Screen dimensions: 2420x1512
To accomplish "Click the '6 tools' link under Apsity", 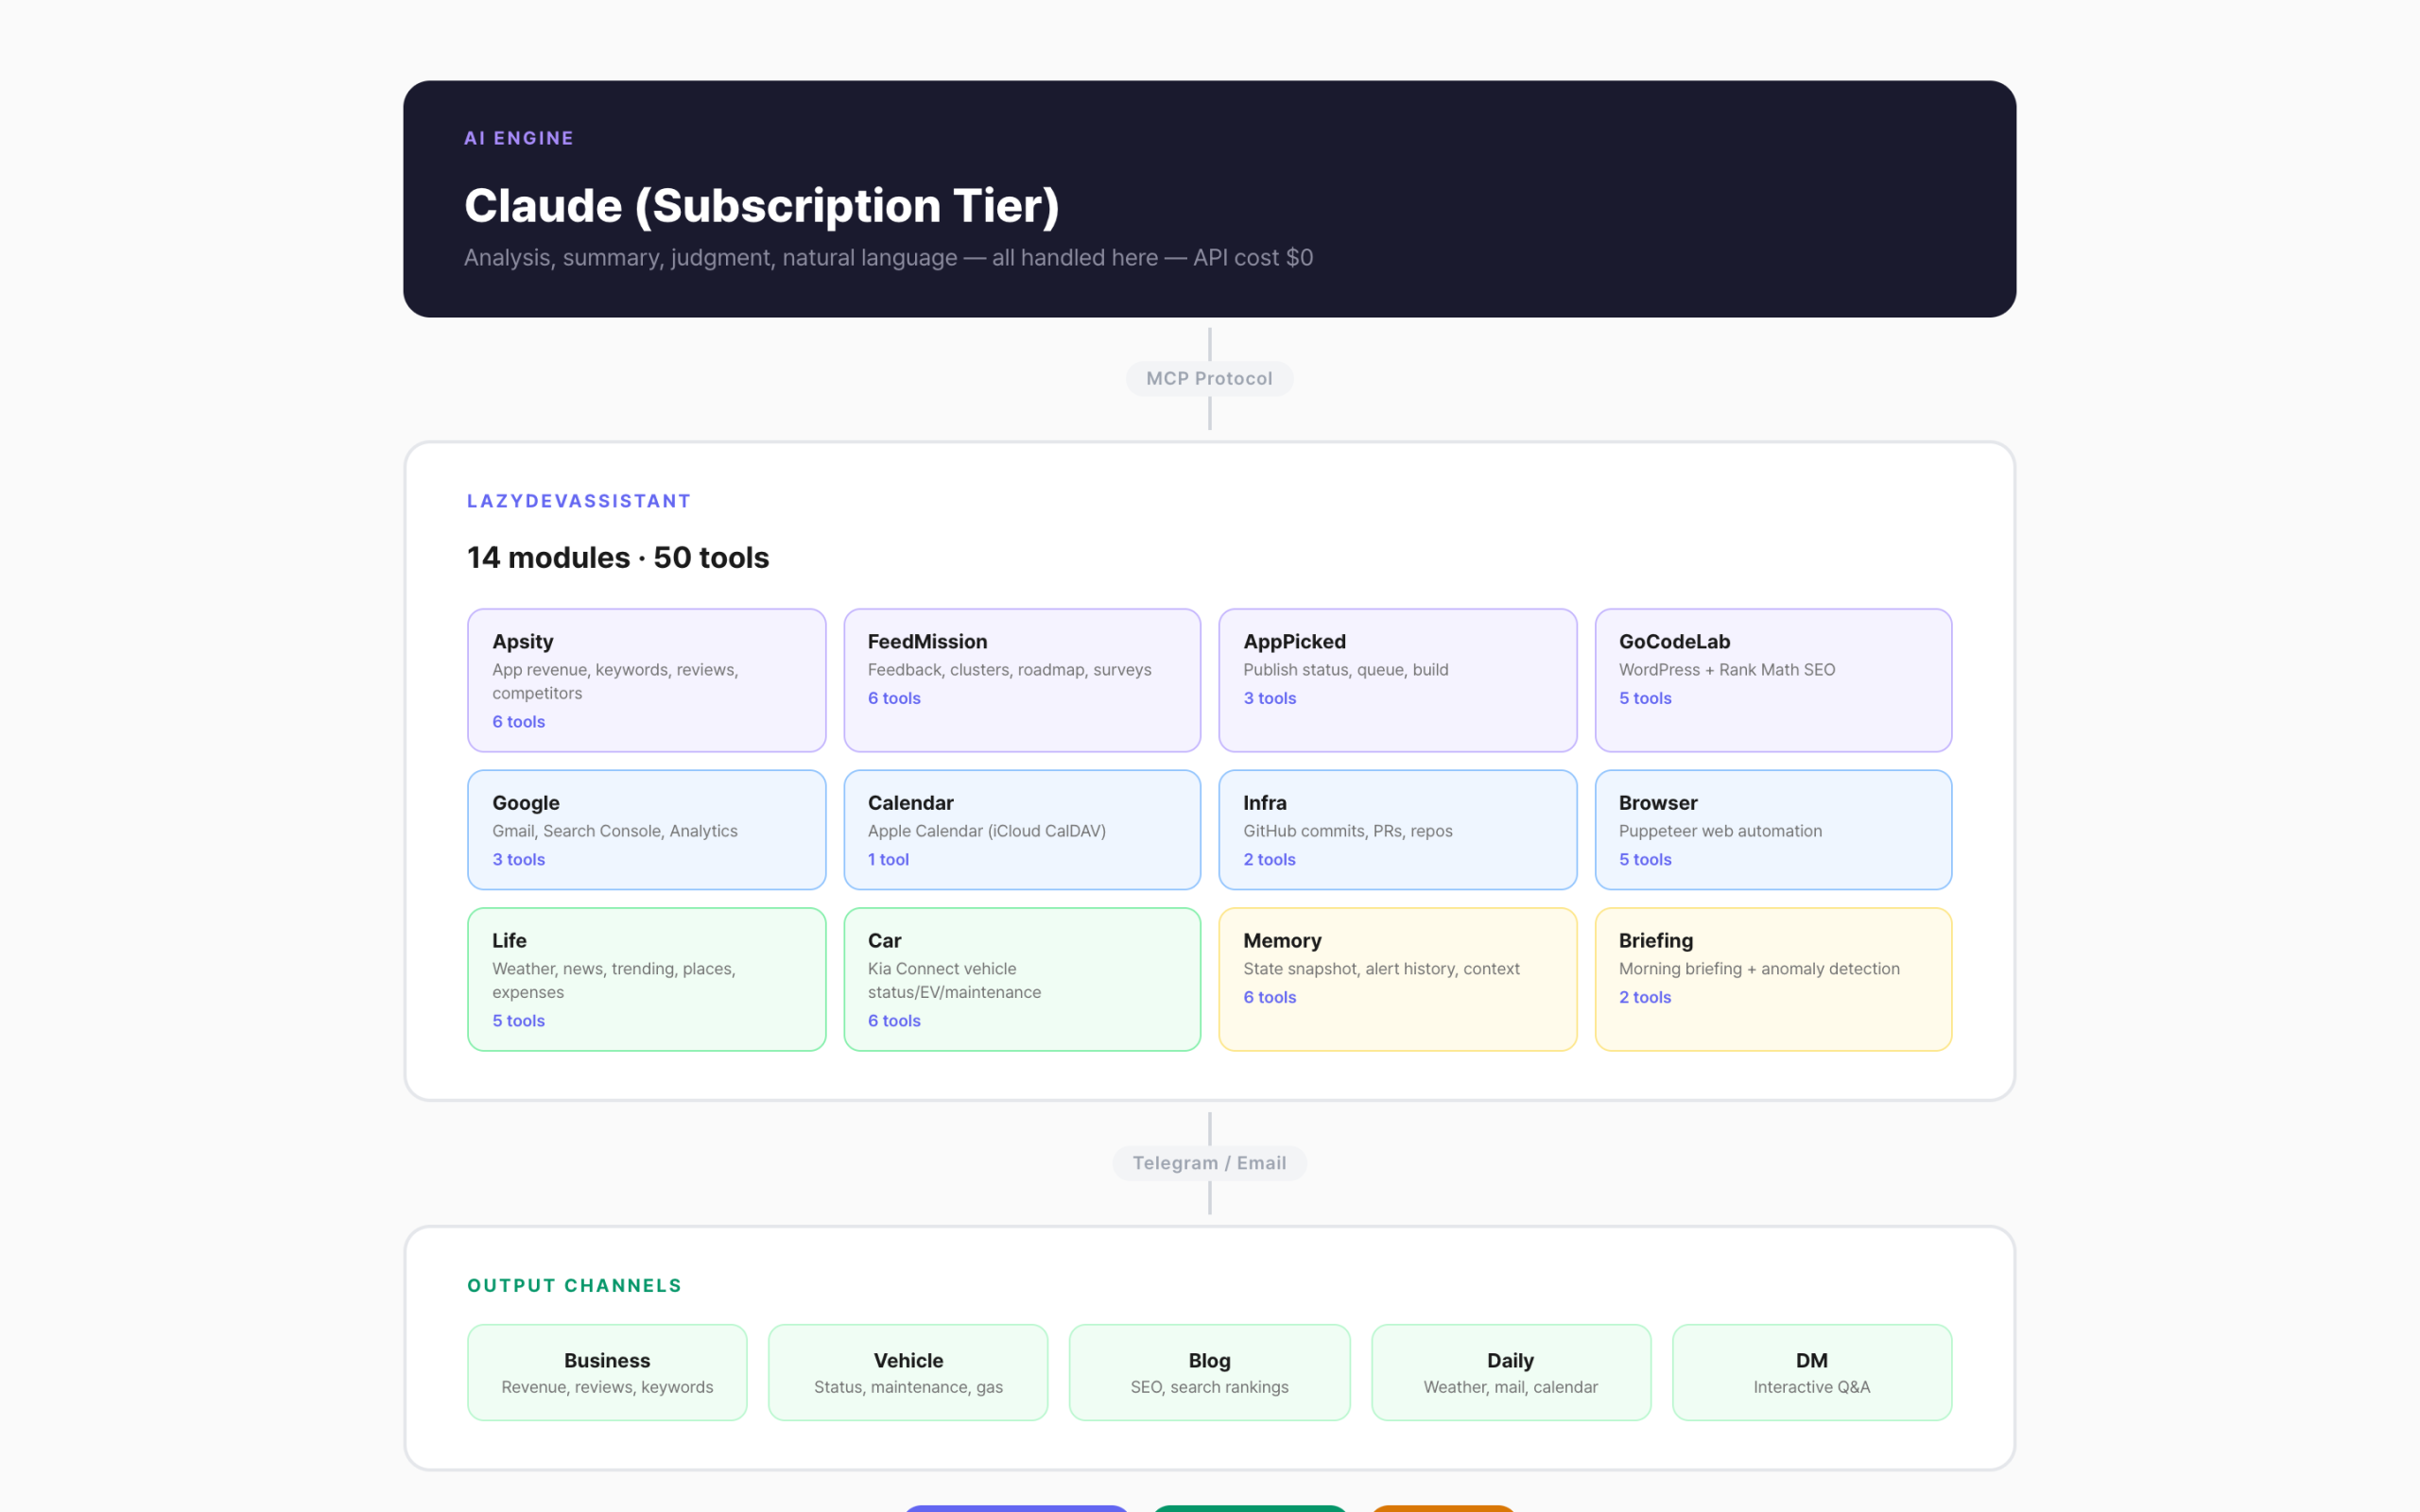I will click(x=518, y=721).
